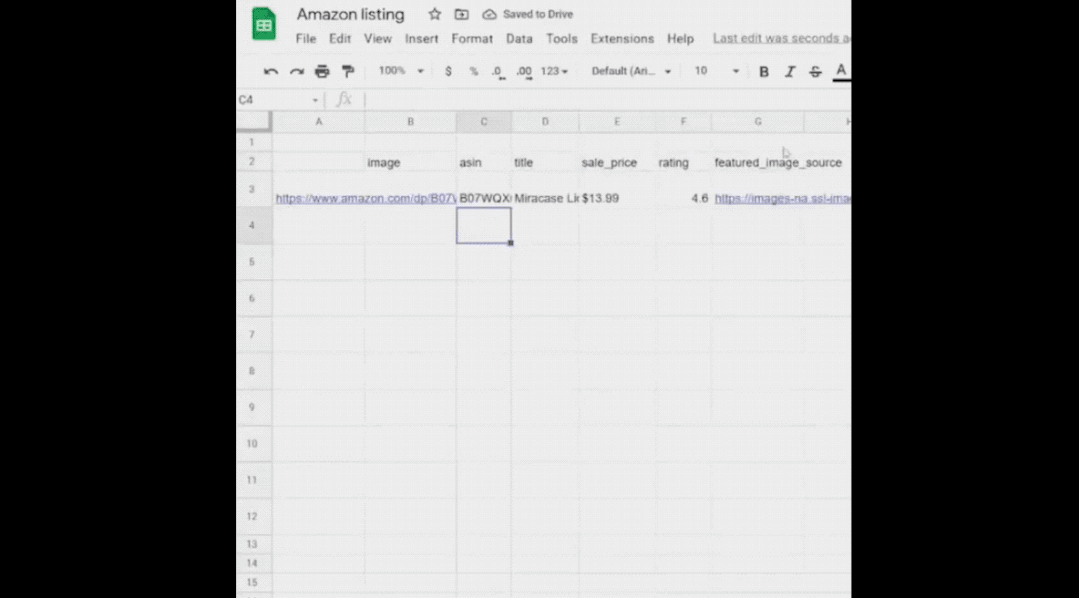Select the Miracase title cell
1079x598 pixels.
pyautogui.click(x=545, y=190)
